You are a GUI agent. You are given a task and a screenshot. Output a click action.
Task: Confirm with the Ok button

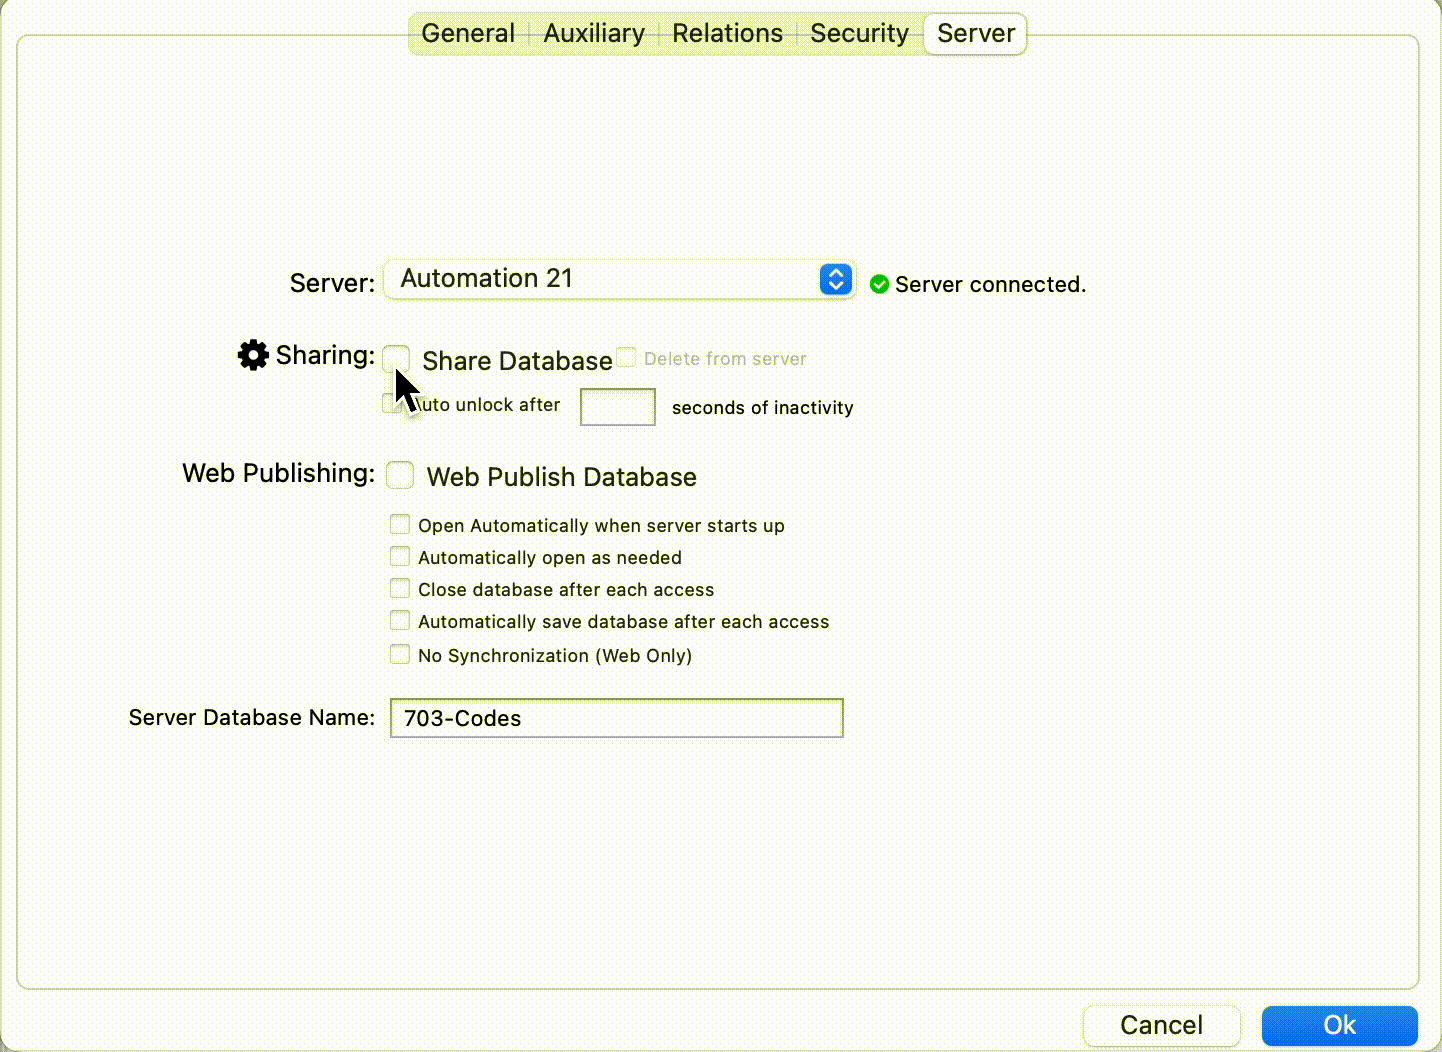1339,1025
